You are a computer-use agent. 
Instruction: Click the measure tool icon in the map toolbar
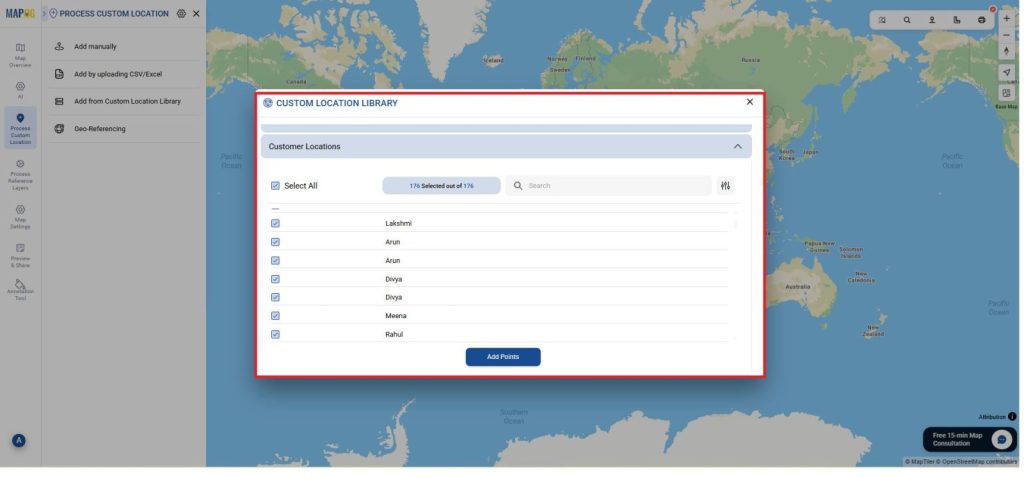pos(957,20)
